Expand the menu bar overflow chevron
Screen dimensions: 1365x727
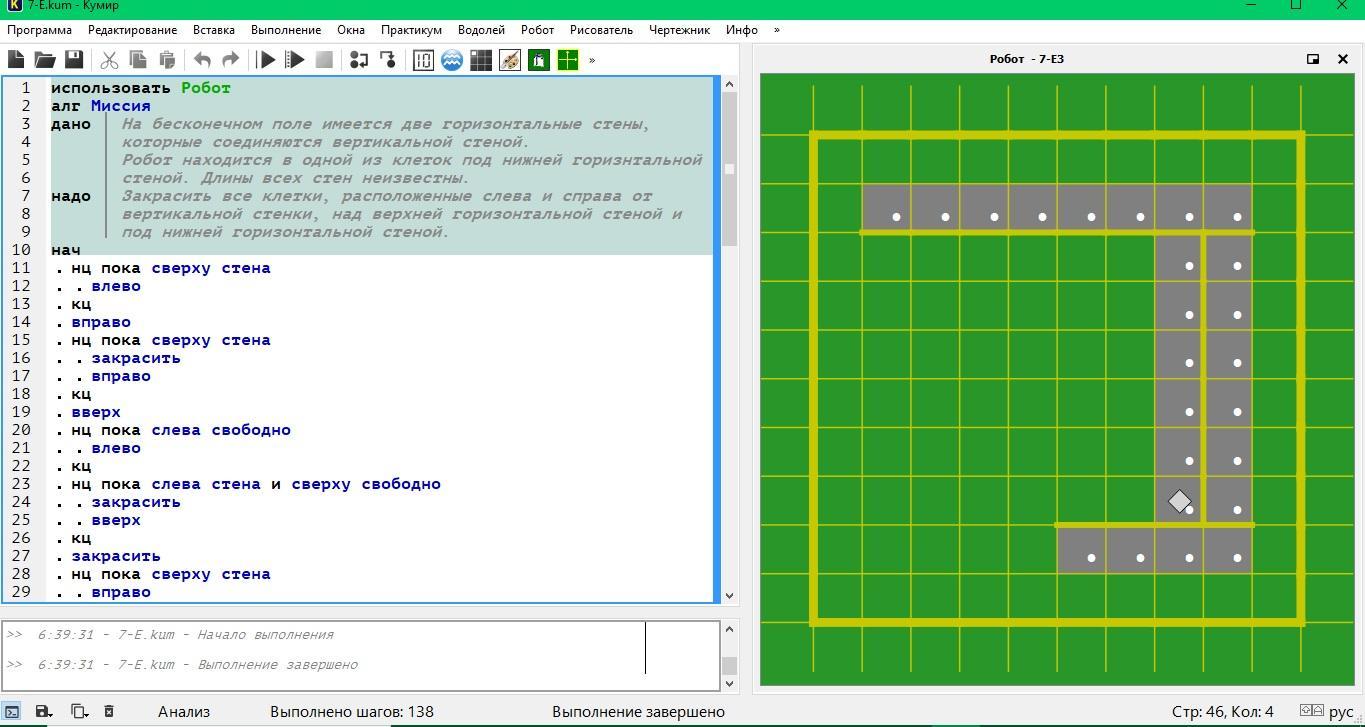tap(777, 30)
